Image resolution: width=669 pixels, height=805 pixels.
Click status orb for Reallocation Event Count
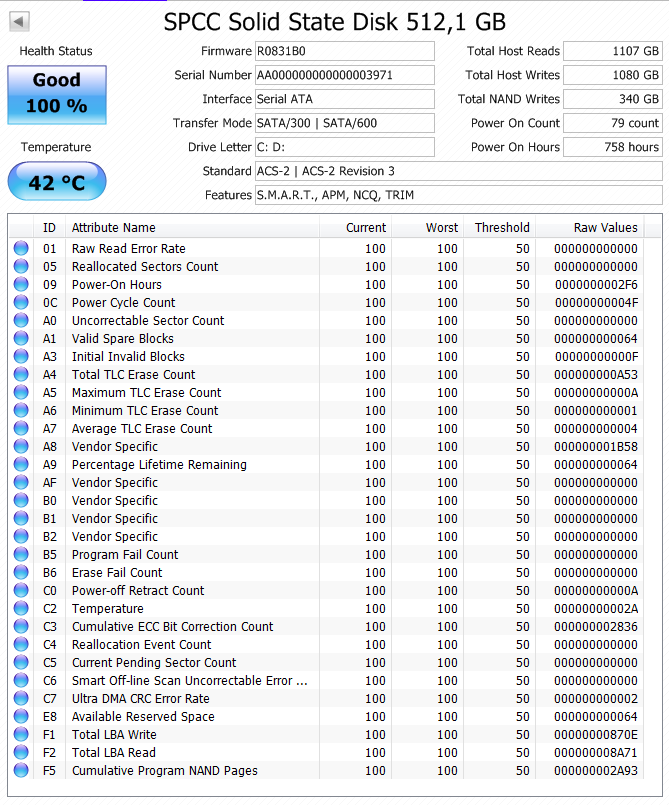[21, 644]
